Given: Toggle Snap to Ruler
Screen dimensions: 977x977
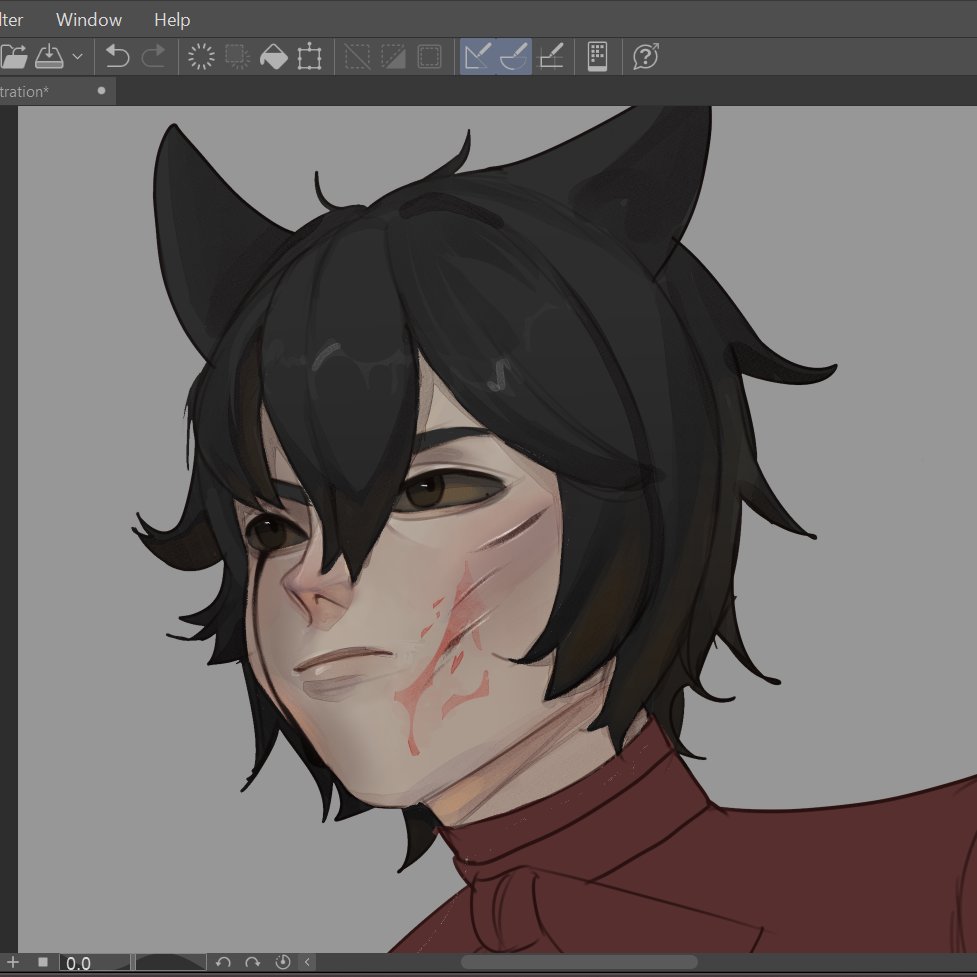Looking at the screenshot, I should (478, 57).
